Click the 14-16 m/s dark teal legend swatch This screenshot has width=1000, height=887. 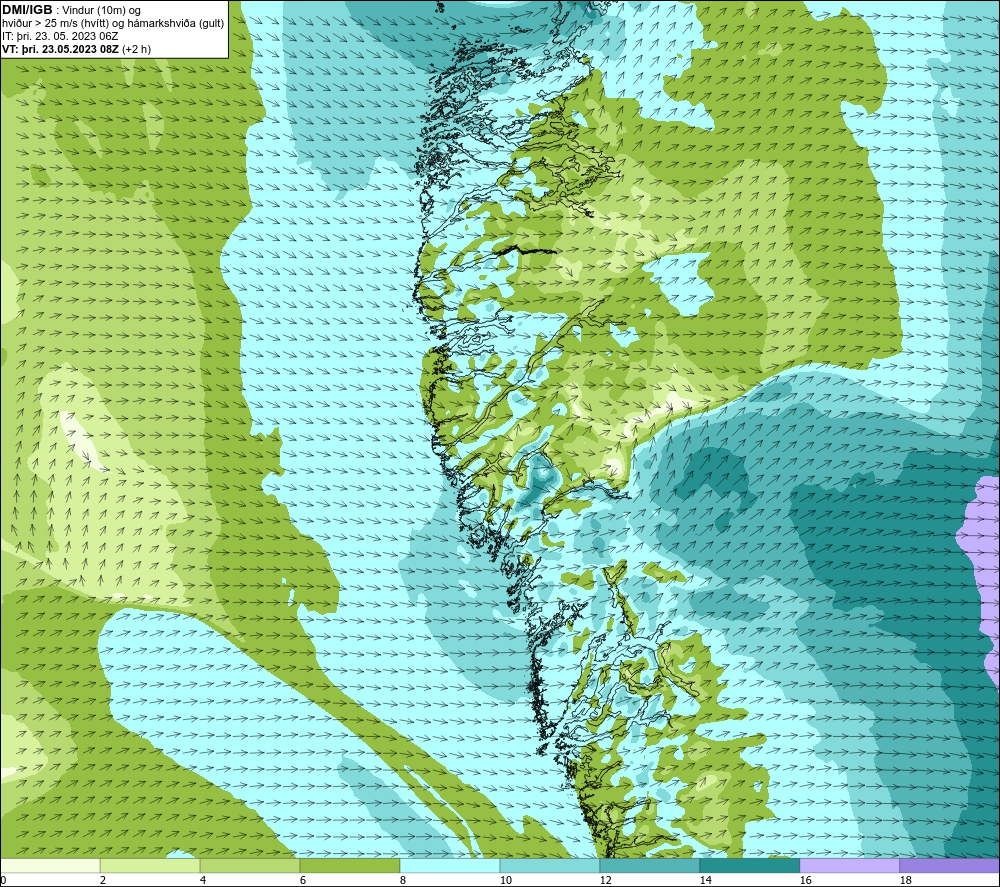749,866
